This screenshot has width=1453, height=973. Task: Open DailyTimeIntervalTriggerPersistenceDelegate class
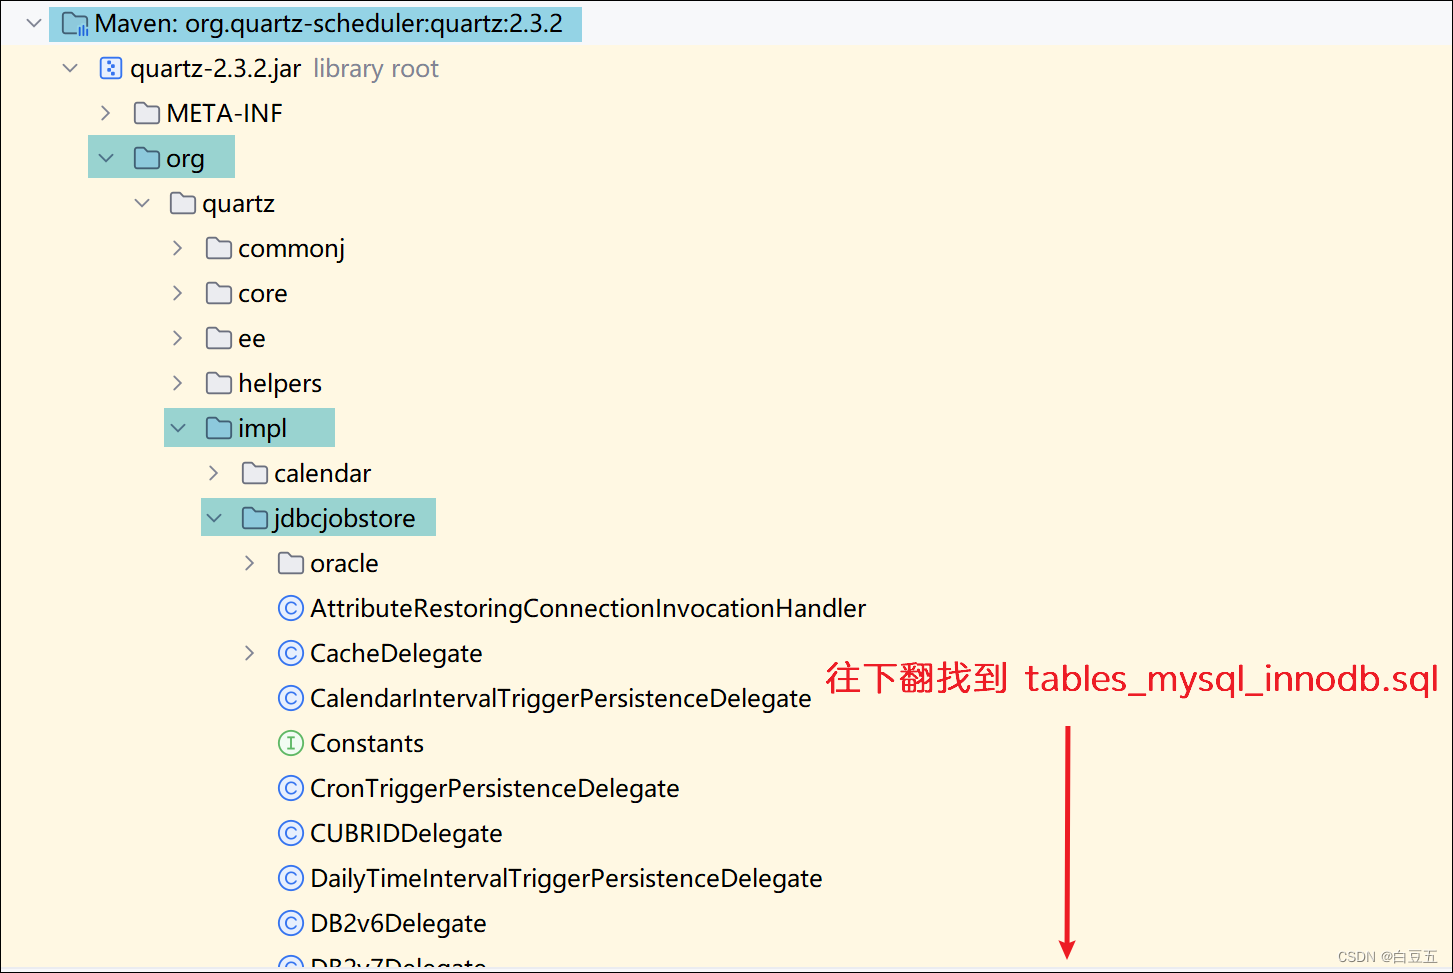566,878
